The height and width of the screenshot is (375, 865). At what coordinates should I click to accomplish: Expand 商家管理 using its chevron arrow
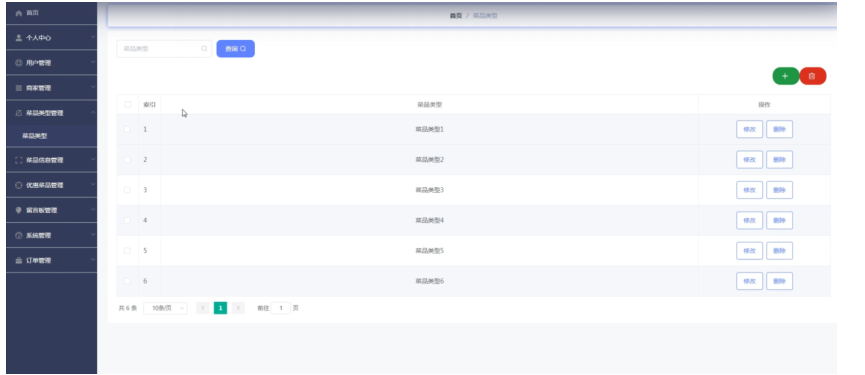point(93,88)
